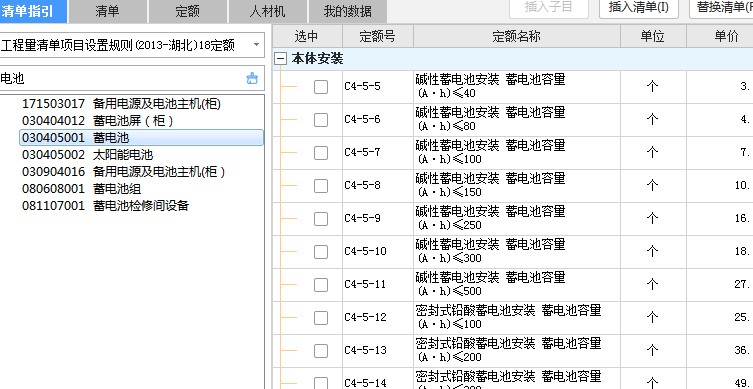Switch to the 我的数据 tab

[x=348, y=12]
